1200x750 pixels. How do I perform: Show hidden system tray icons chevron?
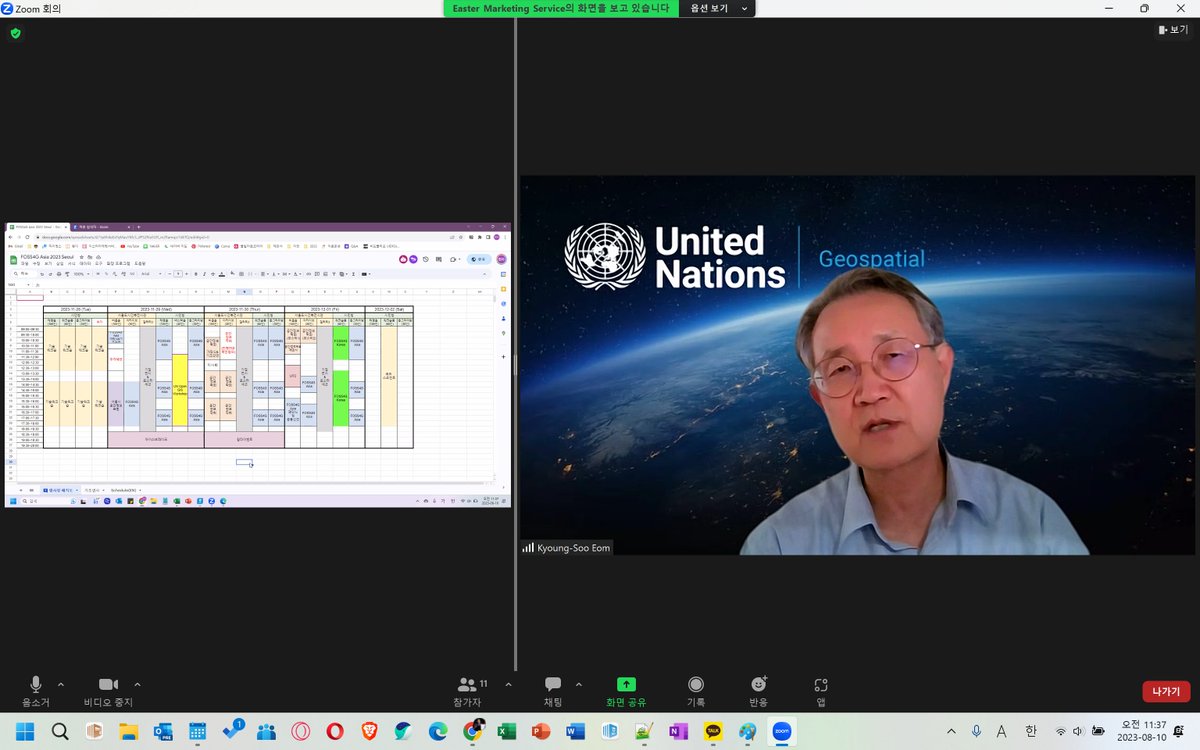pos(951,732)
